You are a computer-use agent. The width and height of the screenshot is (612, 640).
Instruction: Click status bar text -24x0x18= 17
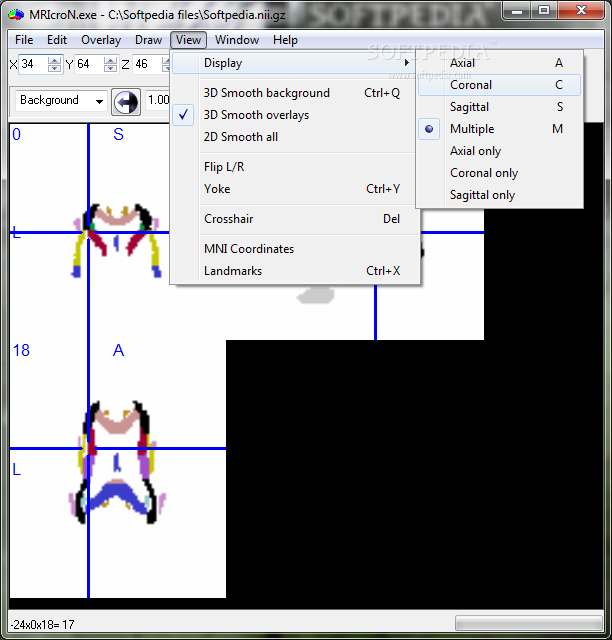pos(42,624)
